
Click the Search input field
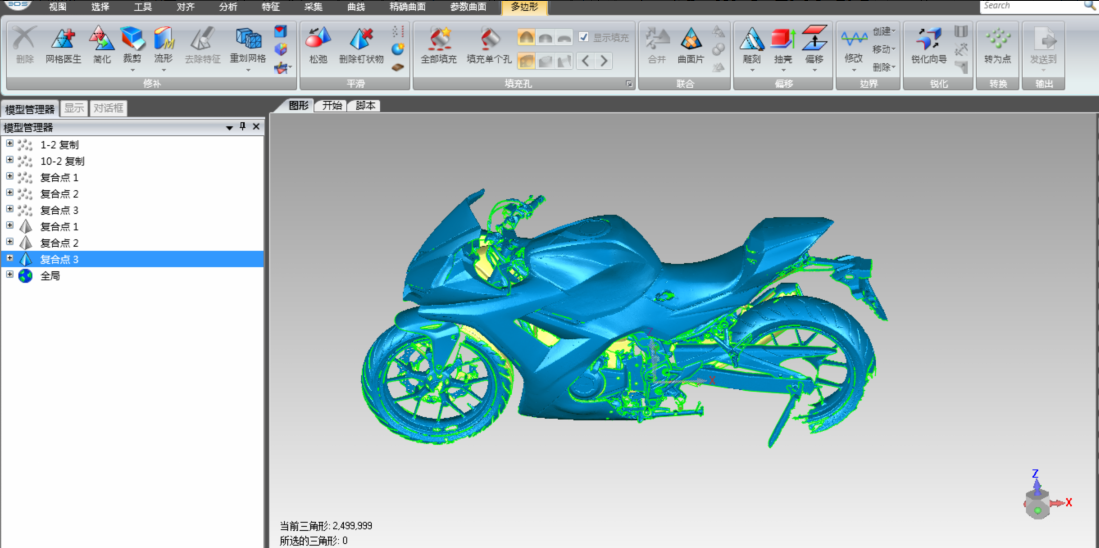pos(1035,6)
